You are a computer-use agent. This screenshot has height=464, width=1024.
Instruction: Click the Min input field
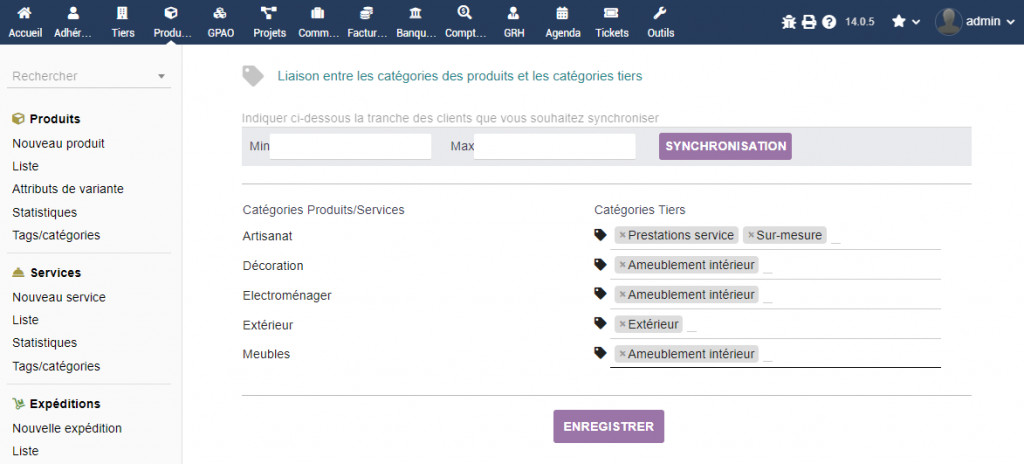(x=350, y=147)
